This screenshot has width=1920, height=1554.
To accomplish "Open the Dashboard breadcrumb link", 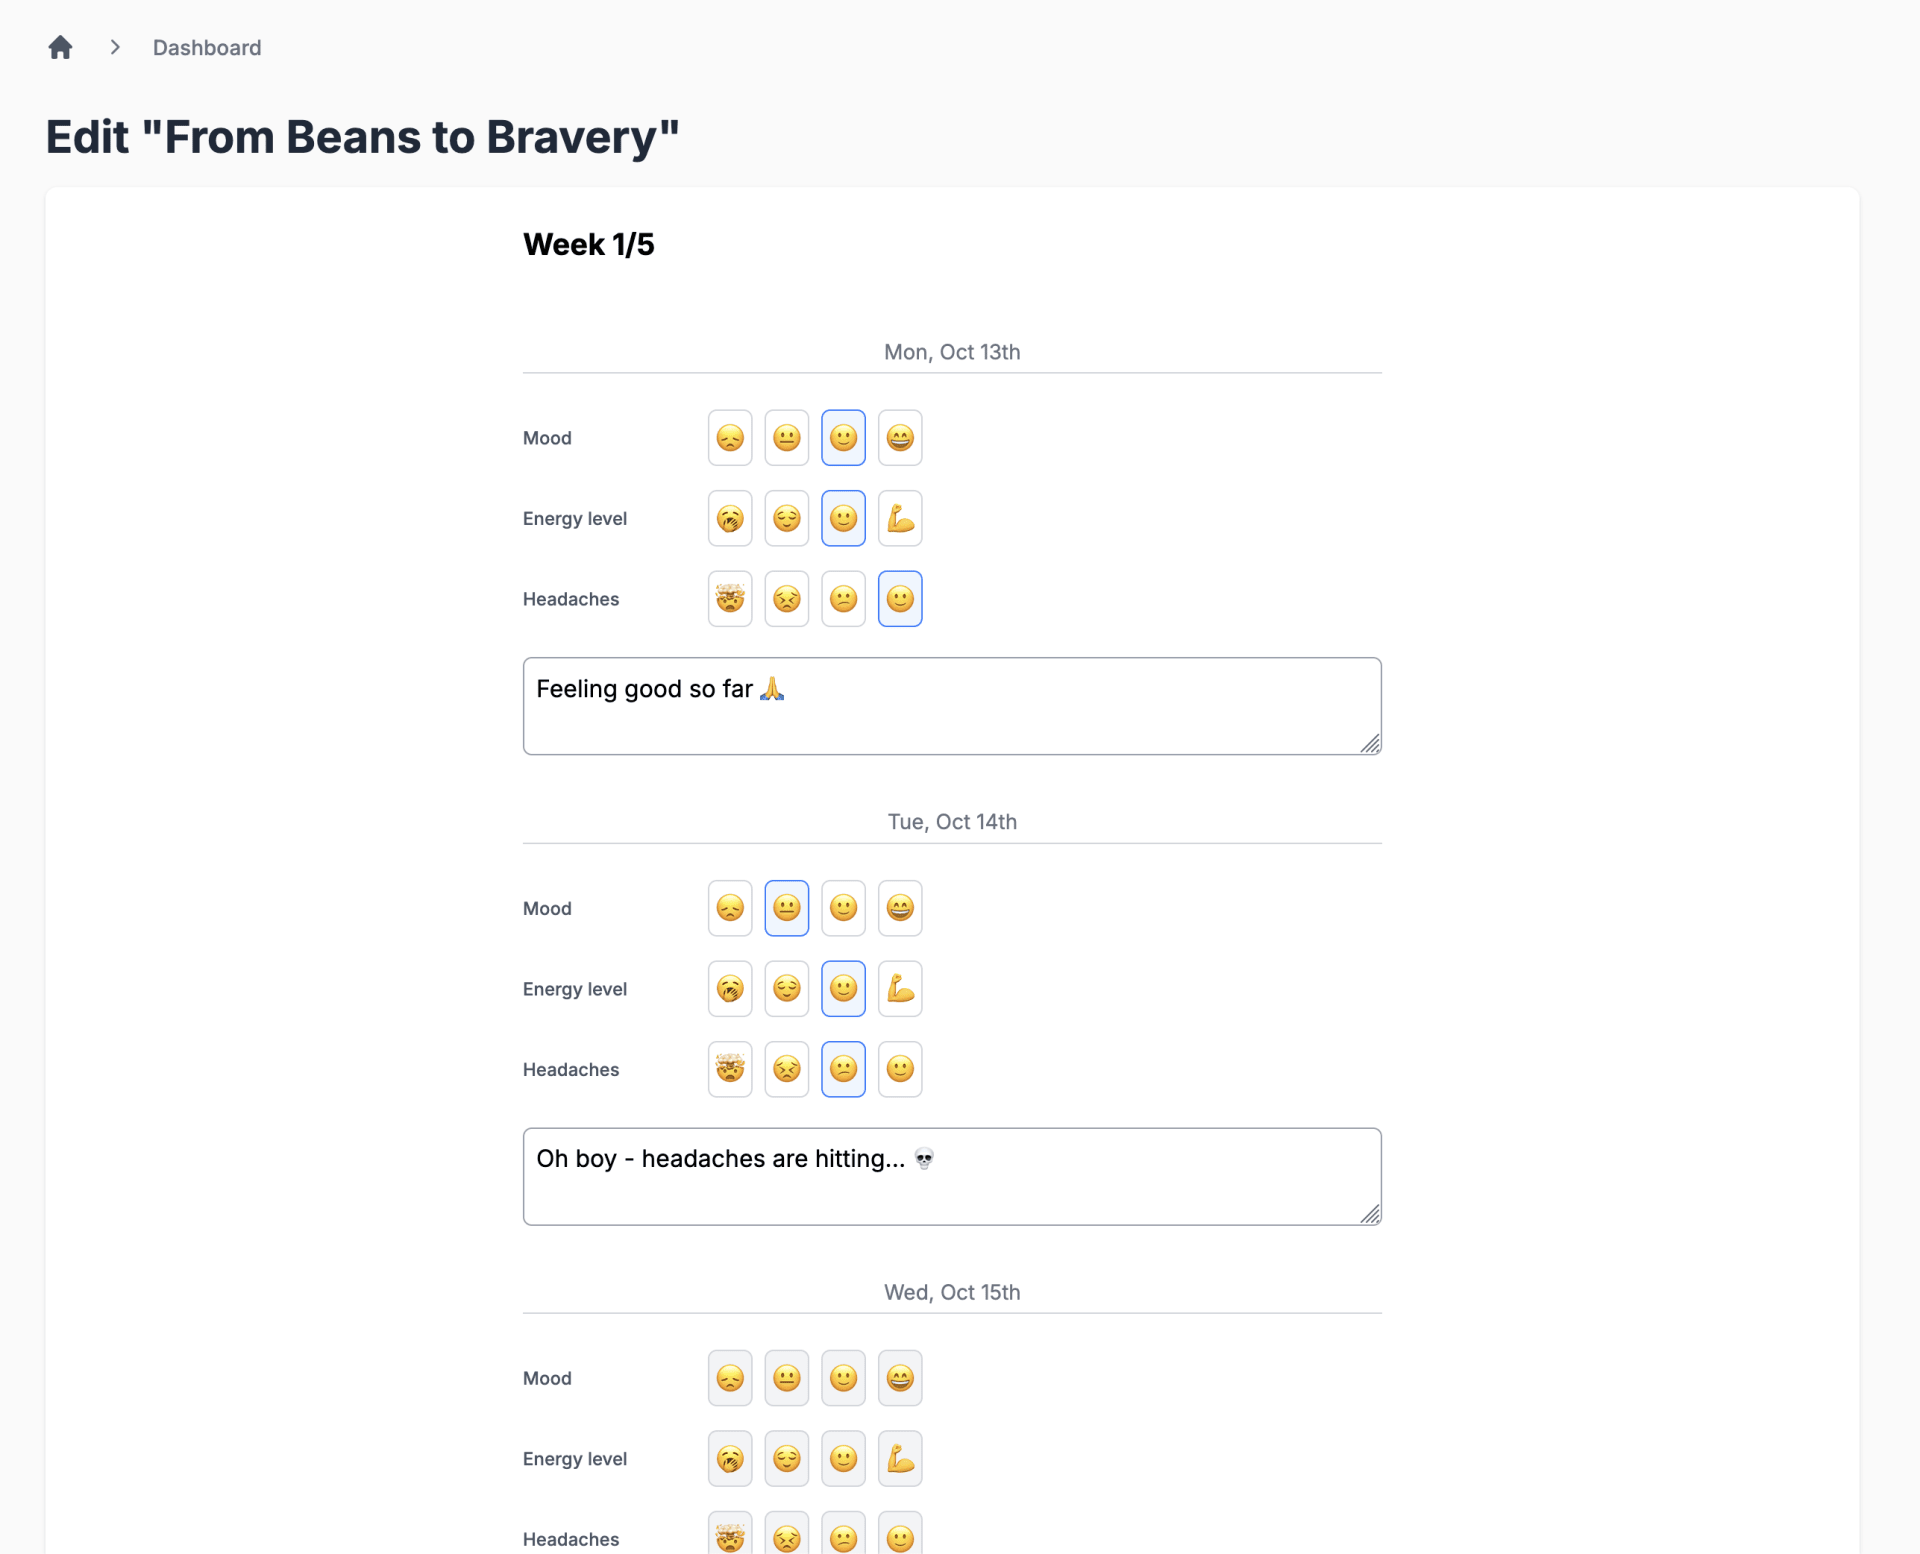I will 206,47.
